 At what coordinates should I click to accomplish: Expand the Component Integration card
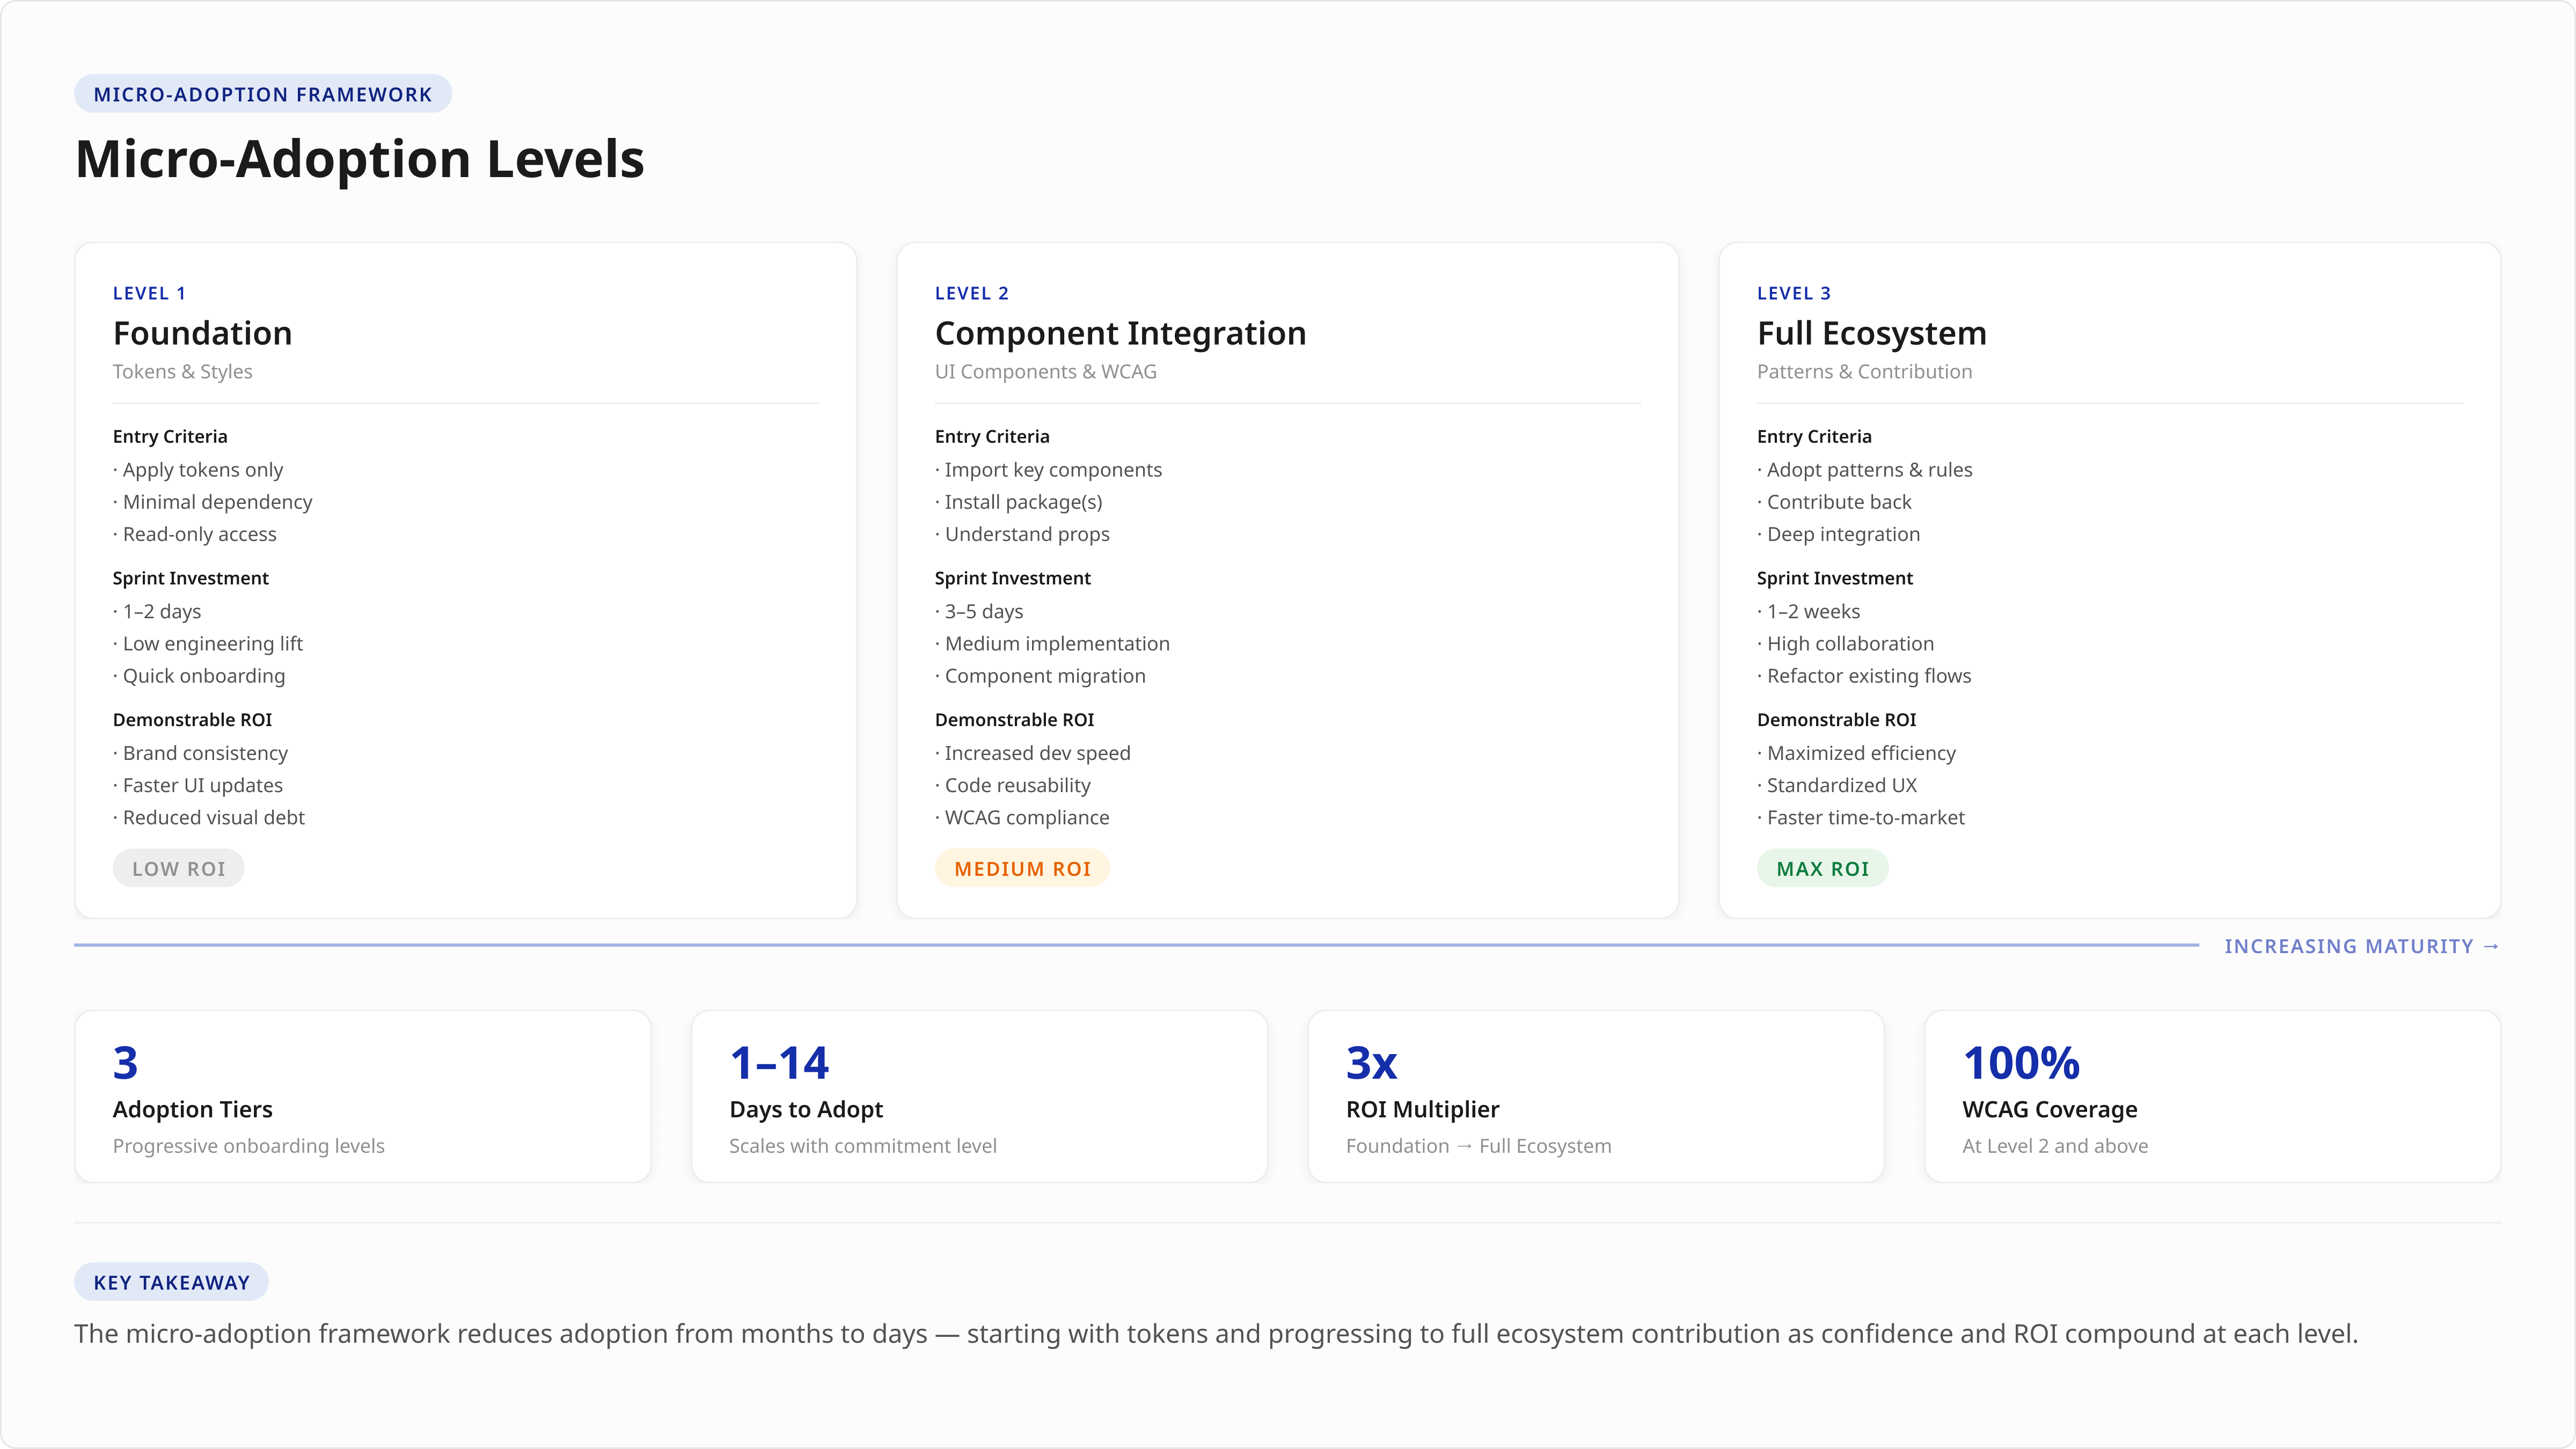[x=1120, y=333]
